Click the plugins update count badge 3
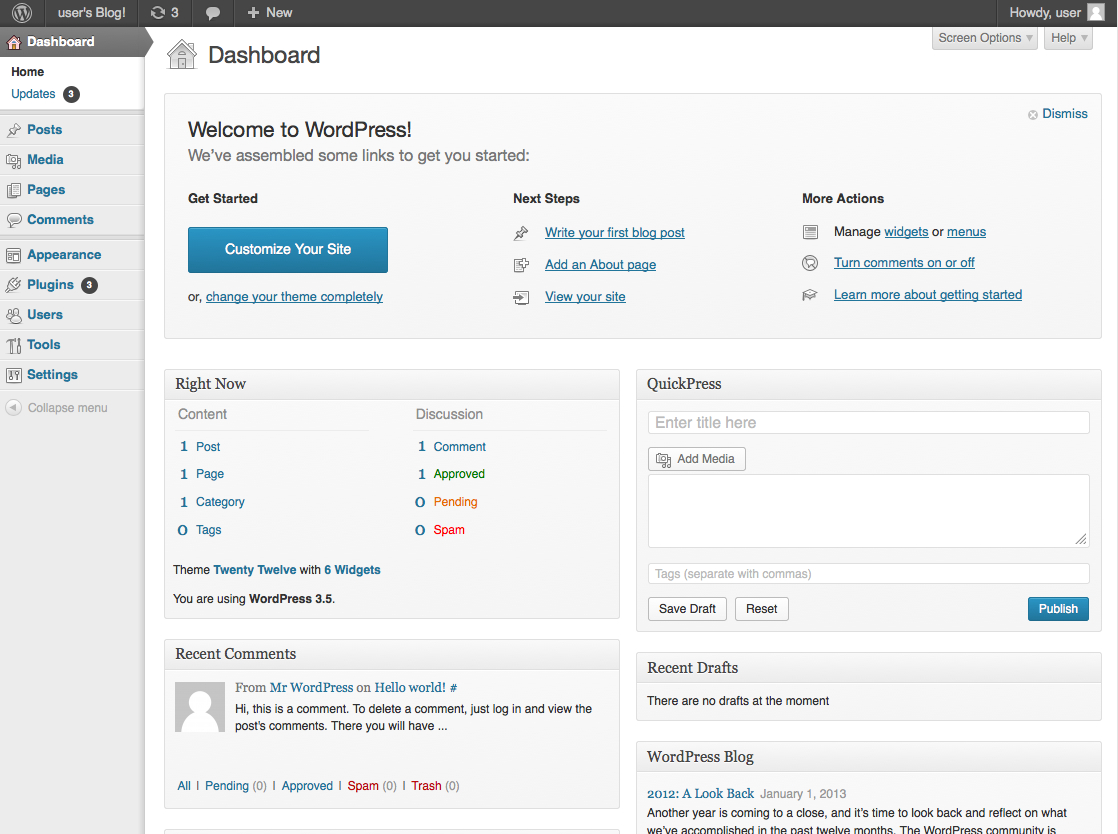The width and height of the screenshot is (1118, 834). tap(89, 285)
